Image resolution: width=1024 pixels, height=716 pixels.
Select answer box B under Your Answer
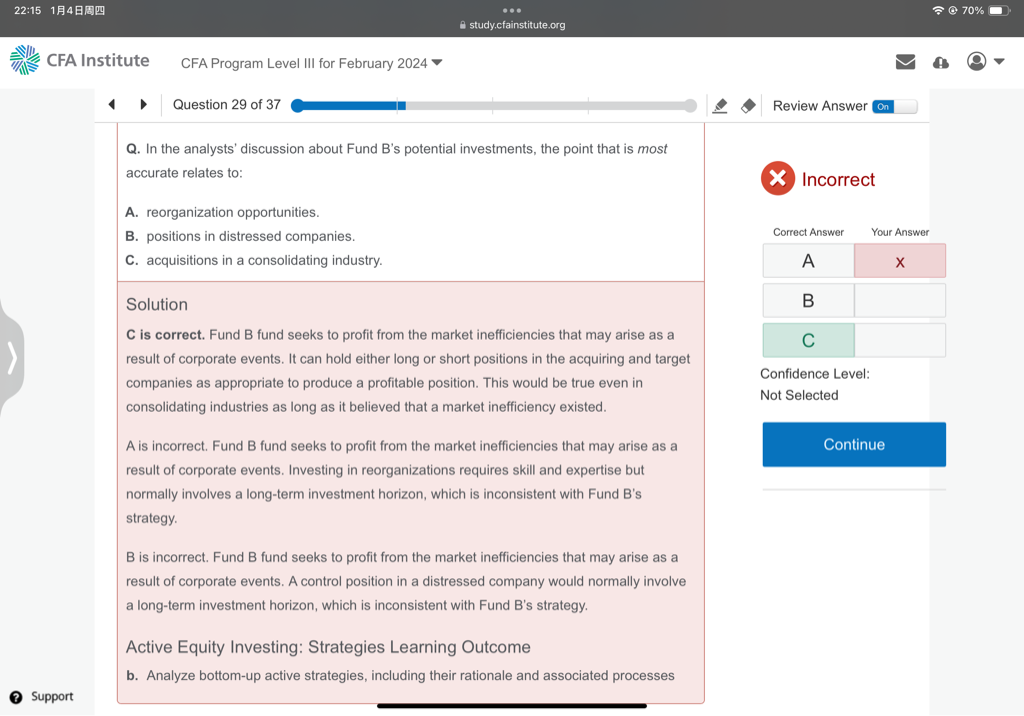(x=899, y=301)
